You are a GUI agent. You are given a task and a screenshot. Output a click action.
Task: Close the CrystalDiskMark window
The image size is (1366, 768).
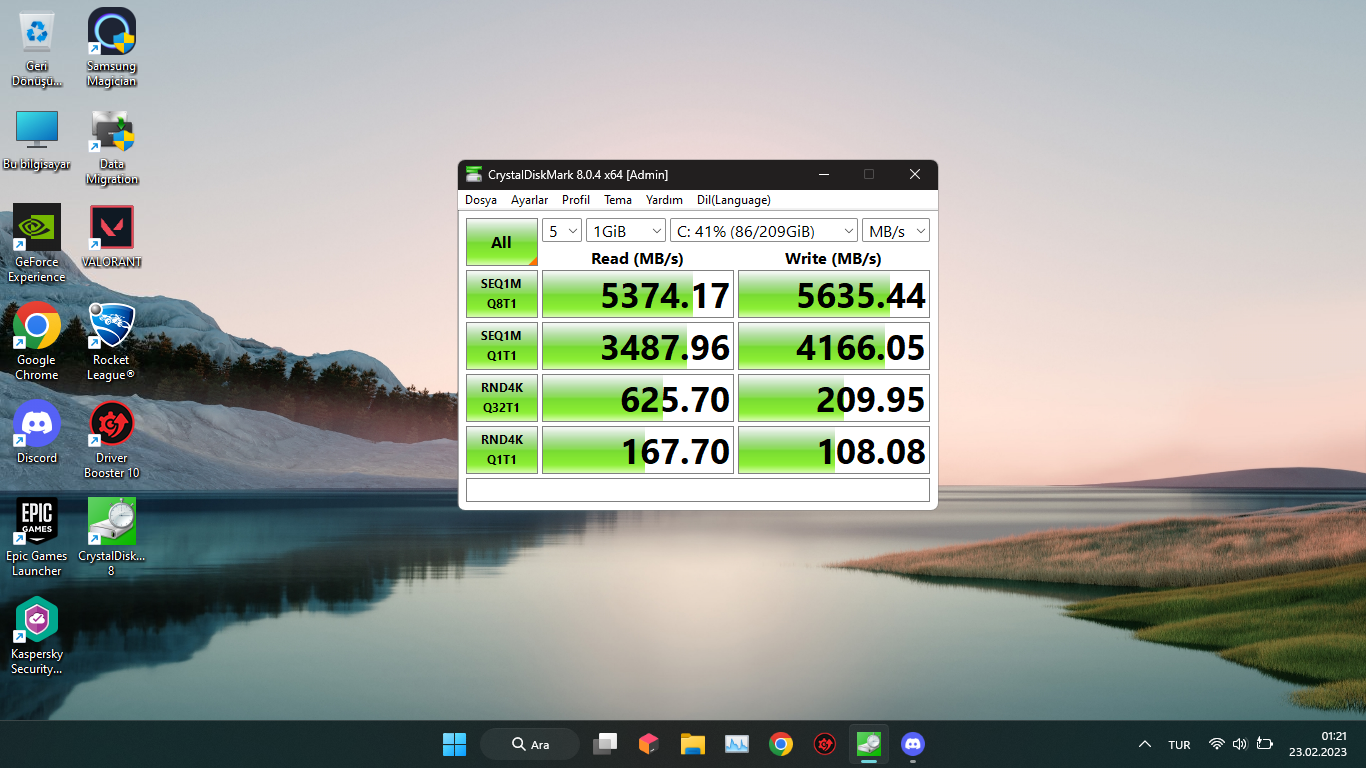click(x=914, y=174)
